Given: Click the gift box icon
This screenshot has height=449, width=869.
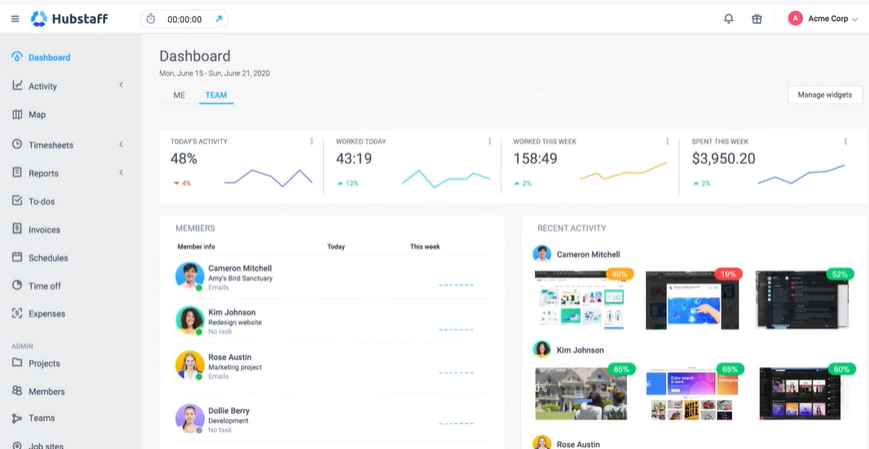Looking at the screenshot, I should (757, 19).
